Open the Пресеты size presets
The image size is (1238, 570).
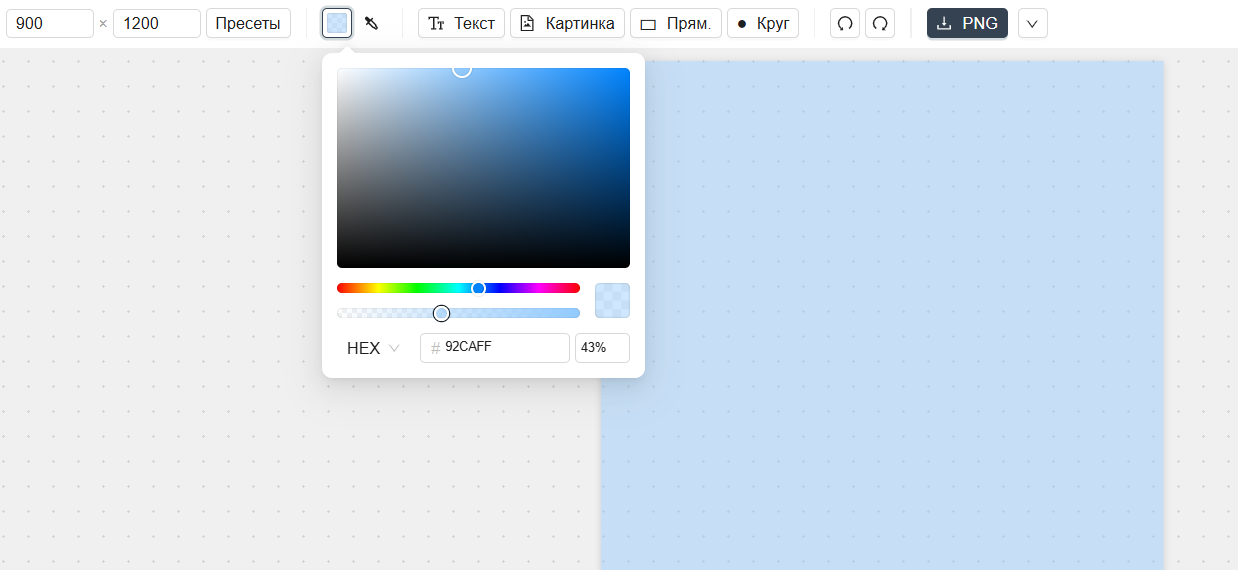pyautogui.click(x=248, y=23)
